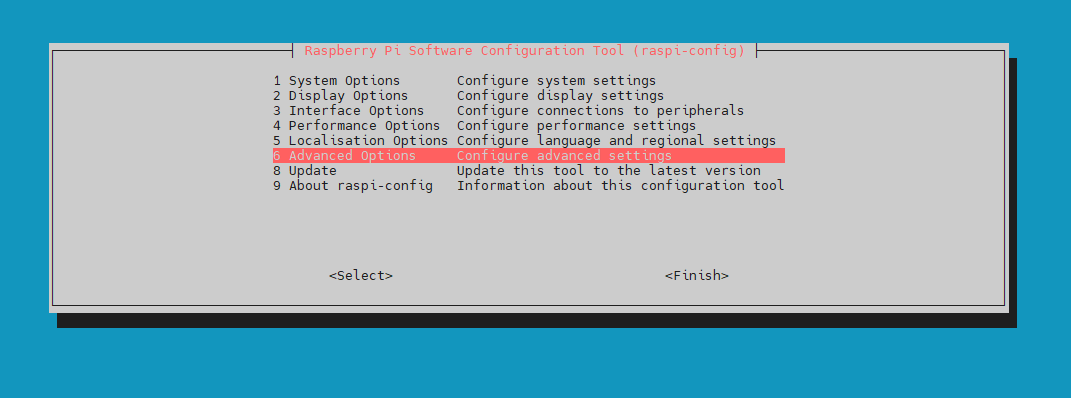Select the System Options menu entry
This screenshot has height=398, width=1071.
[x=529, y=81]
